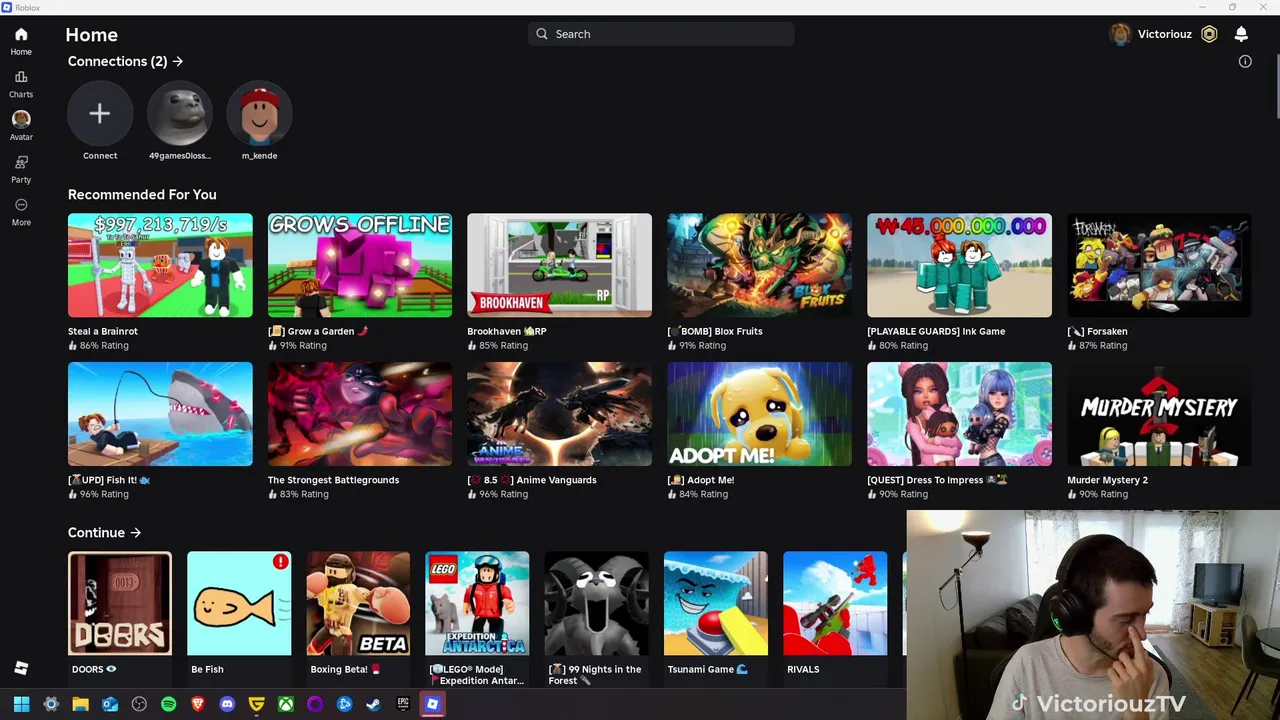Click the Steal a Brainrot title text
This screenshot has height=720, width=1280.
click(x=103, y=331)
